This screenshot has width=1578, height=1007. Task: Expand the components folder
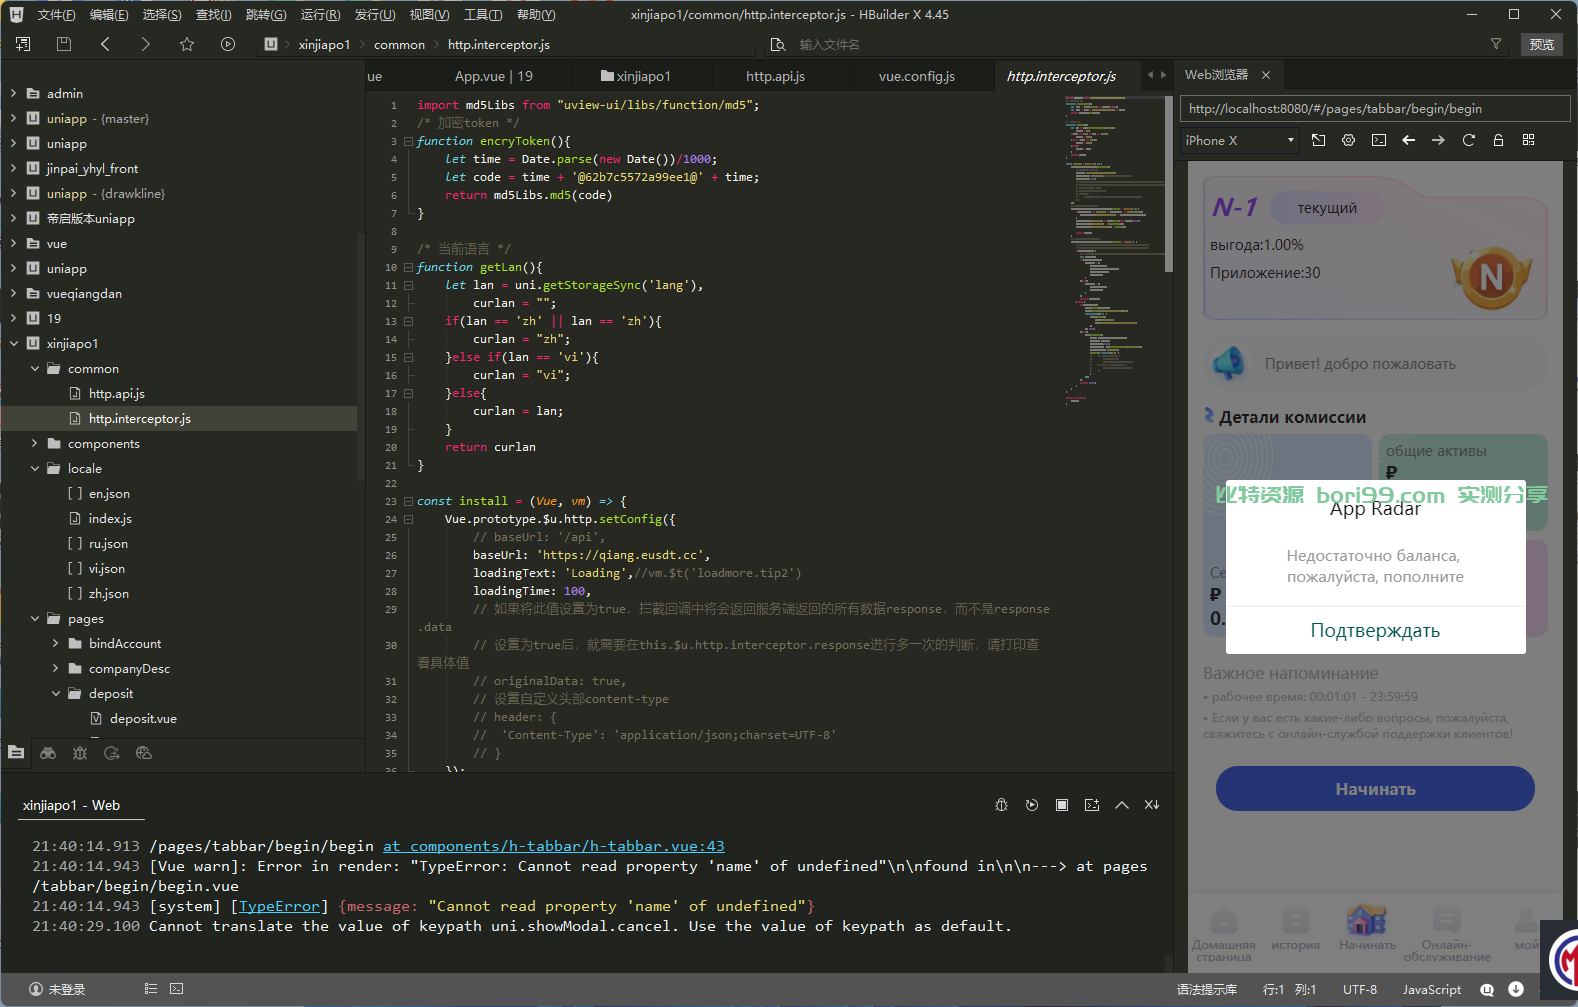point(35,443)
